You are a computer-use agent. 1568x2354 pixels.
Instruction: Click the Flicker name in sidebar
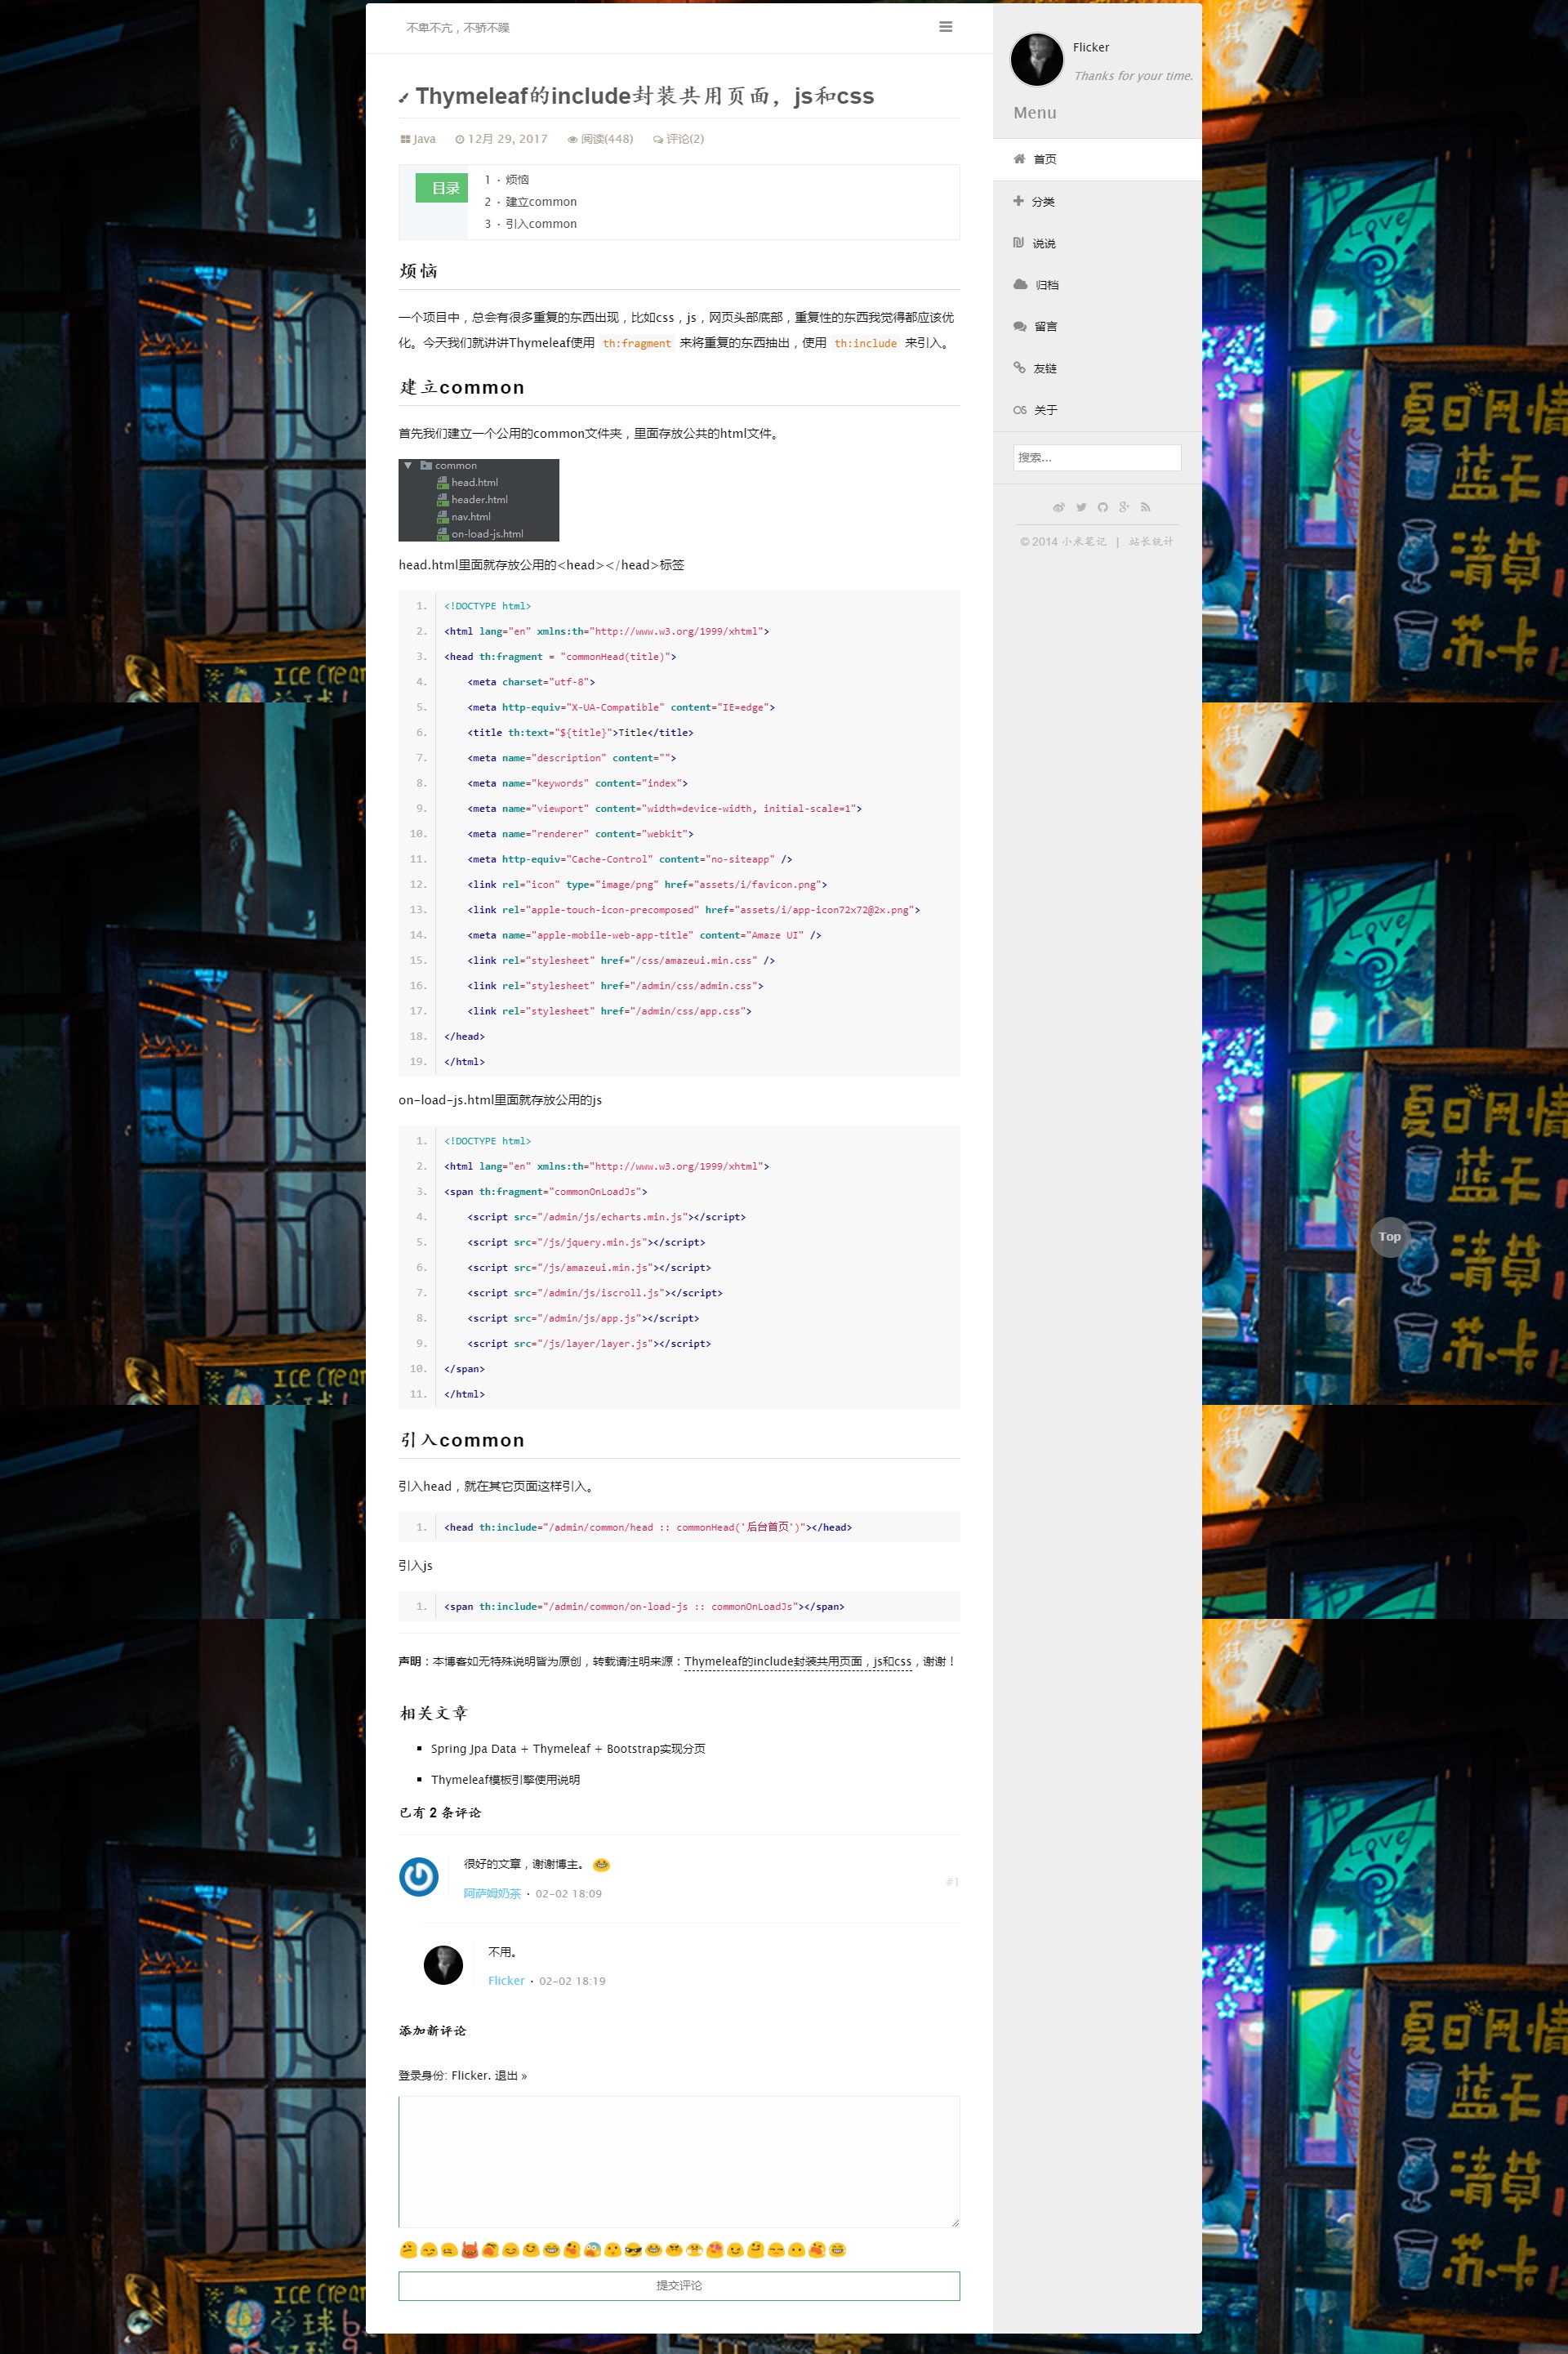pos(1091,47)
